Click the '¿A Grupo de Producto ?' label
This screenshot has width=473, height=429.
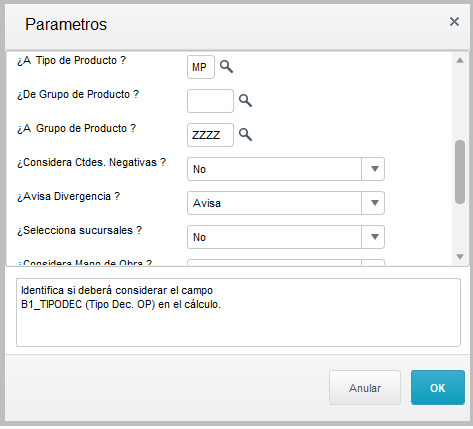77,129
